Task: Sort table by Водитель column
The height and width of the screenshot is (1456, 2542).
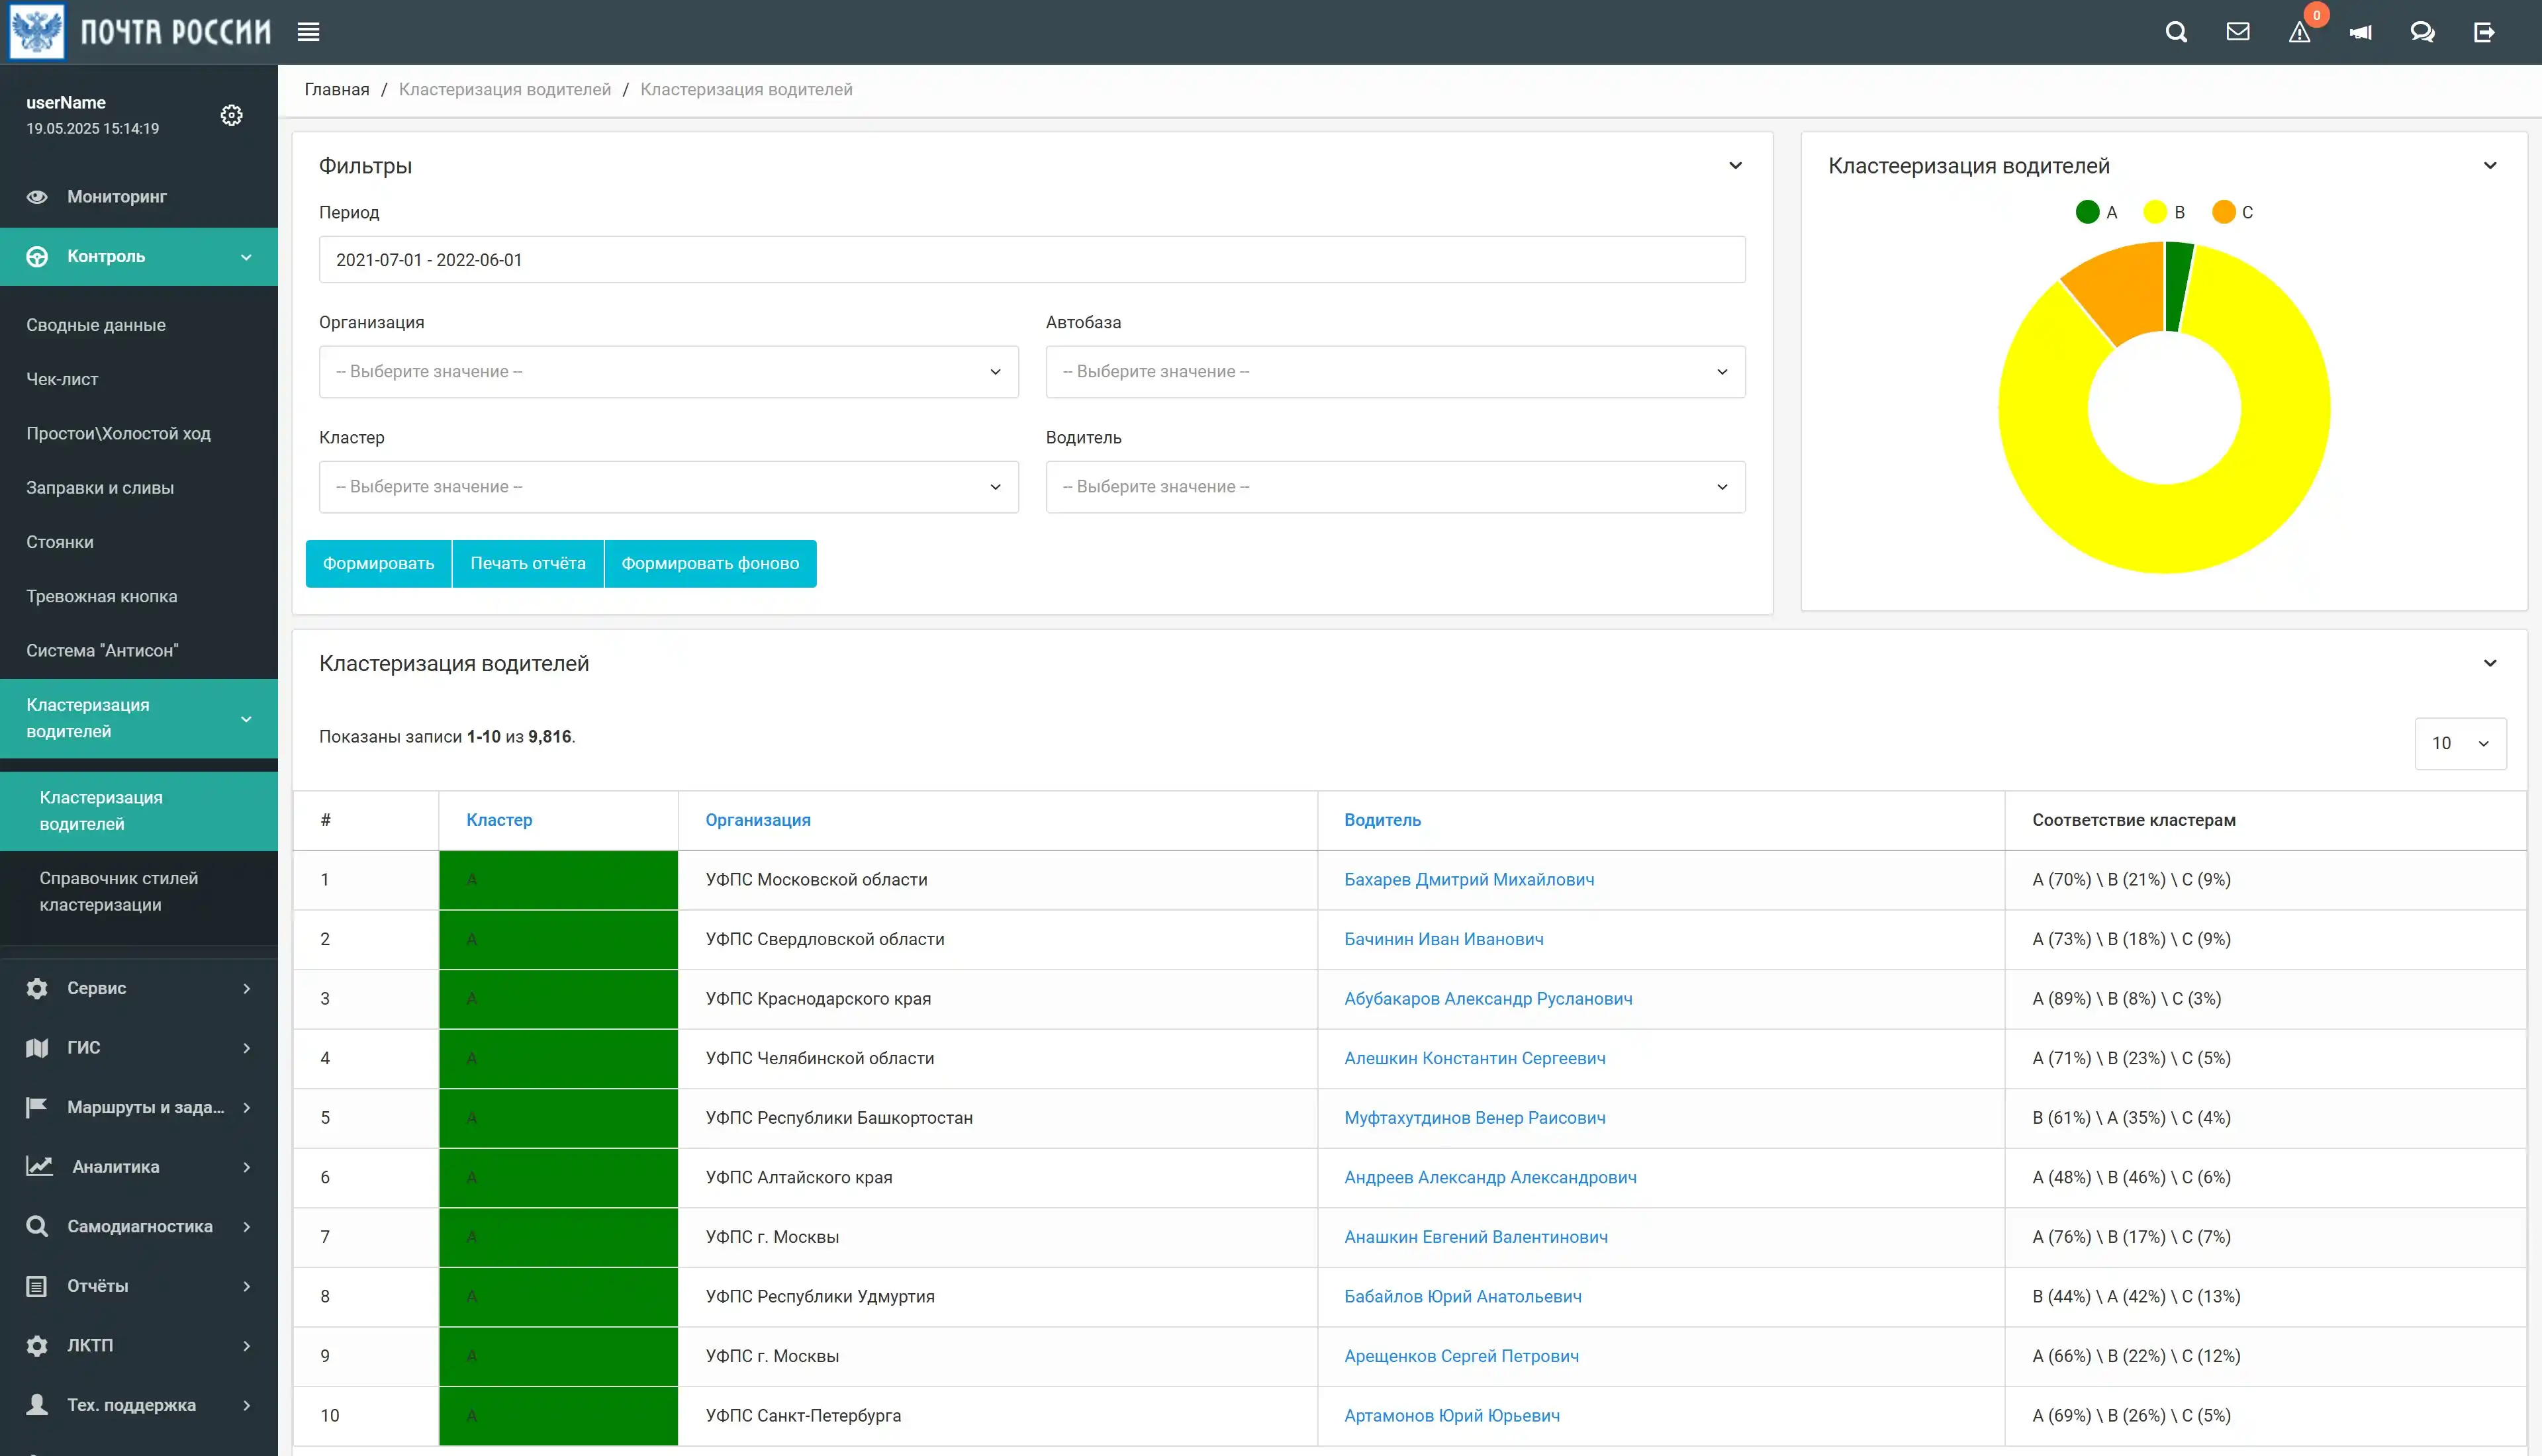Action: click(1382, 820)
